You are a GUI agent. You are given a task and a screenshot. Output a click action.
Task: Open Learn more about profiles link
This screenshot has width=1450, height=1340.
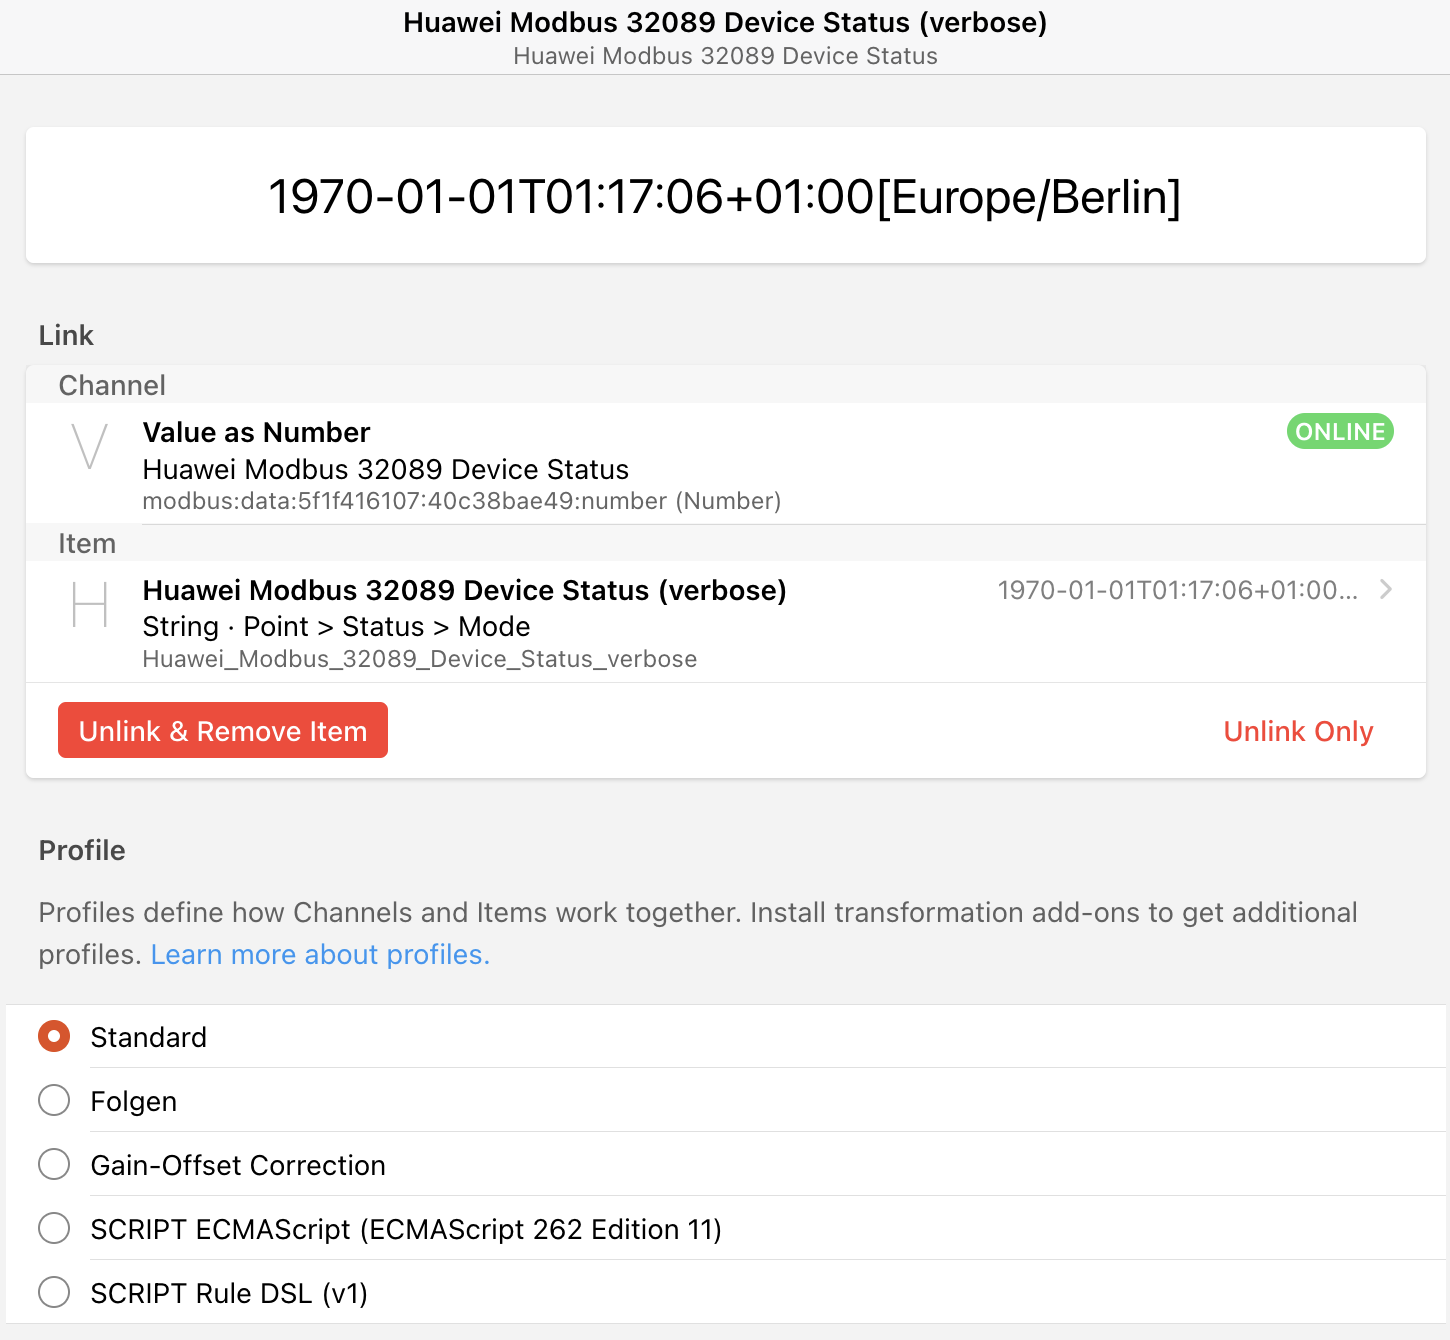(x=320, y=954)
